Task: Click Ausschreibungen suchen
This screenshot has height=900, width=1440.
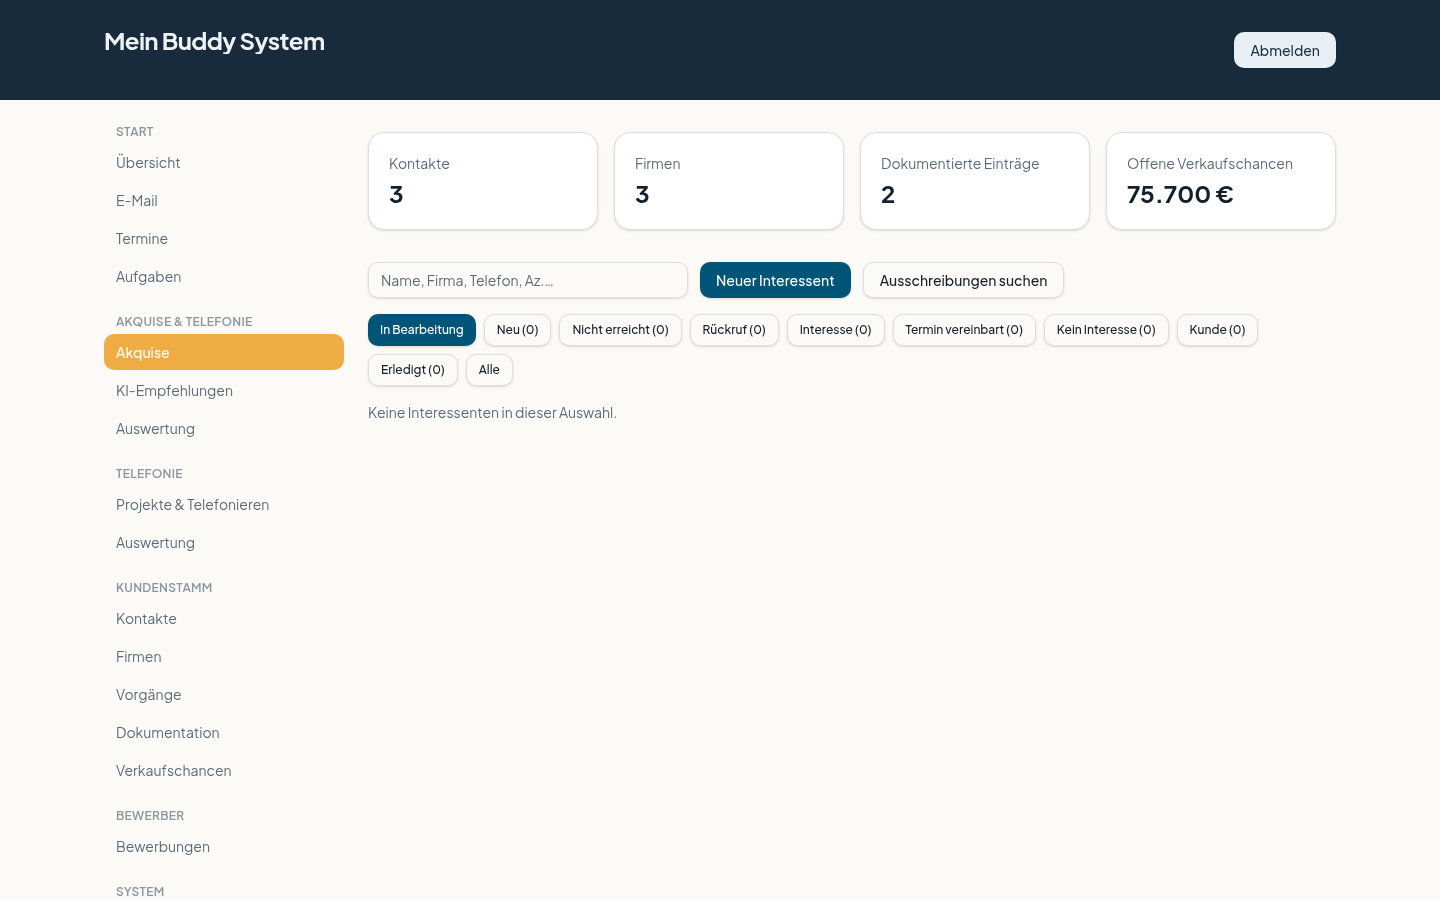Action: point(963,280)
